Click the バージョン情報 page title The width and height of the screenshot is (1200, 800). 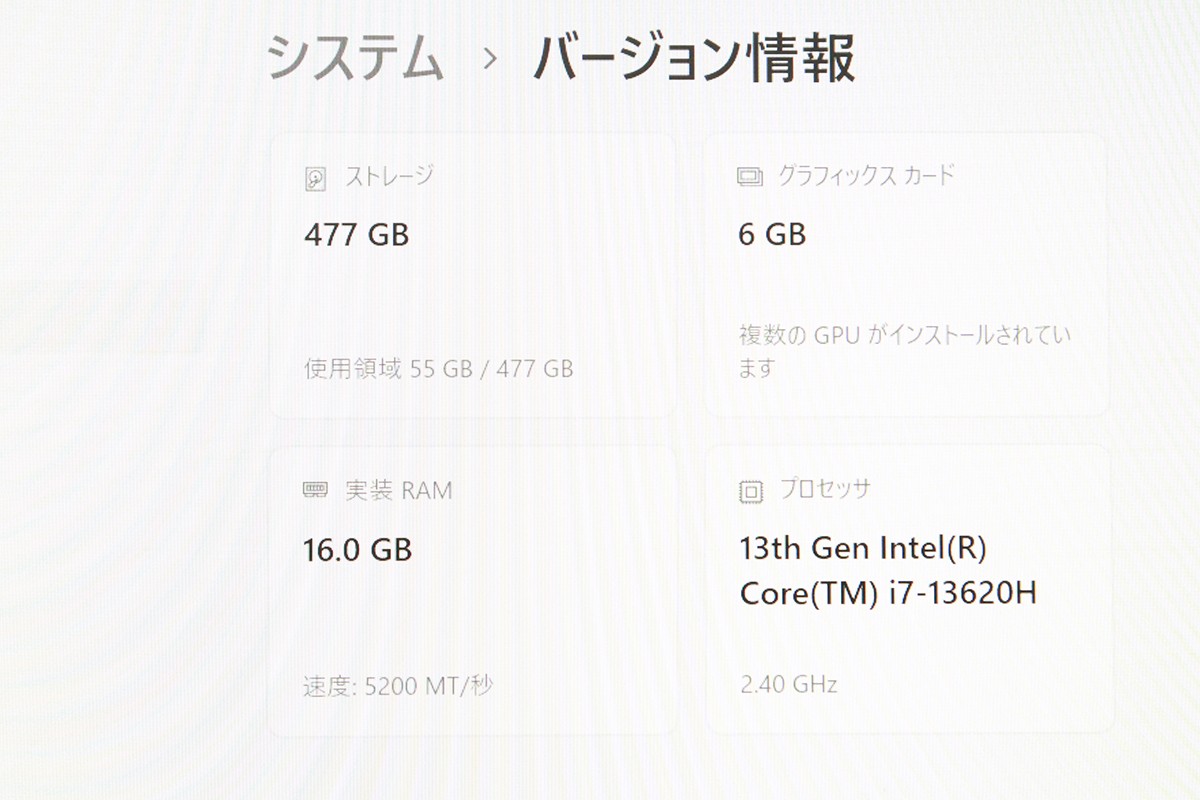(693, 58)
